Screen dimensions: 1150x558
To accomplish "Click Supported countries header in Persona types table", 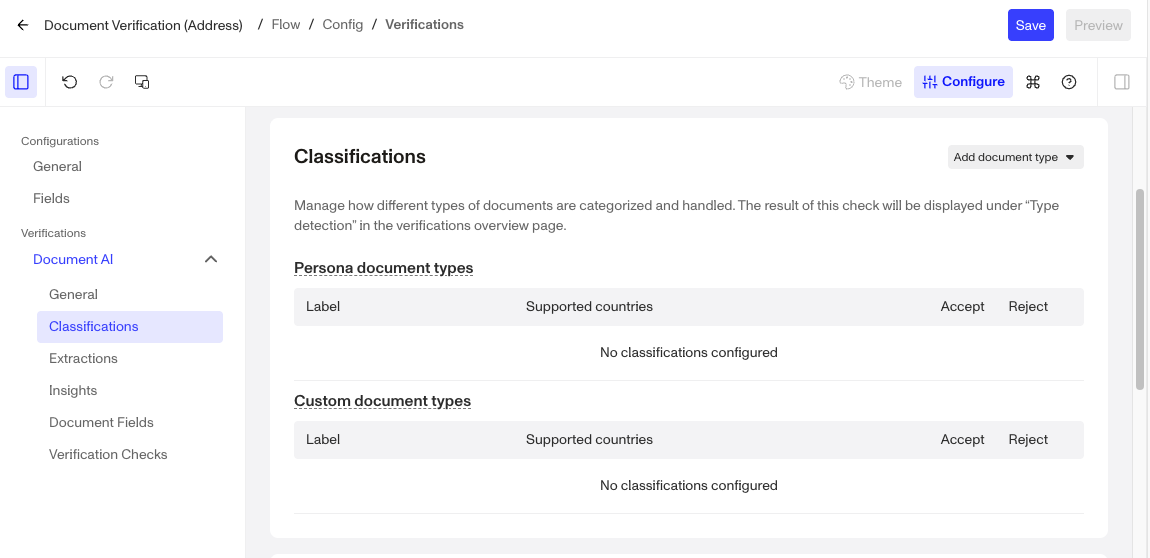I will point(589,306).
